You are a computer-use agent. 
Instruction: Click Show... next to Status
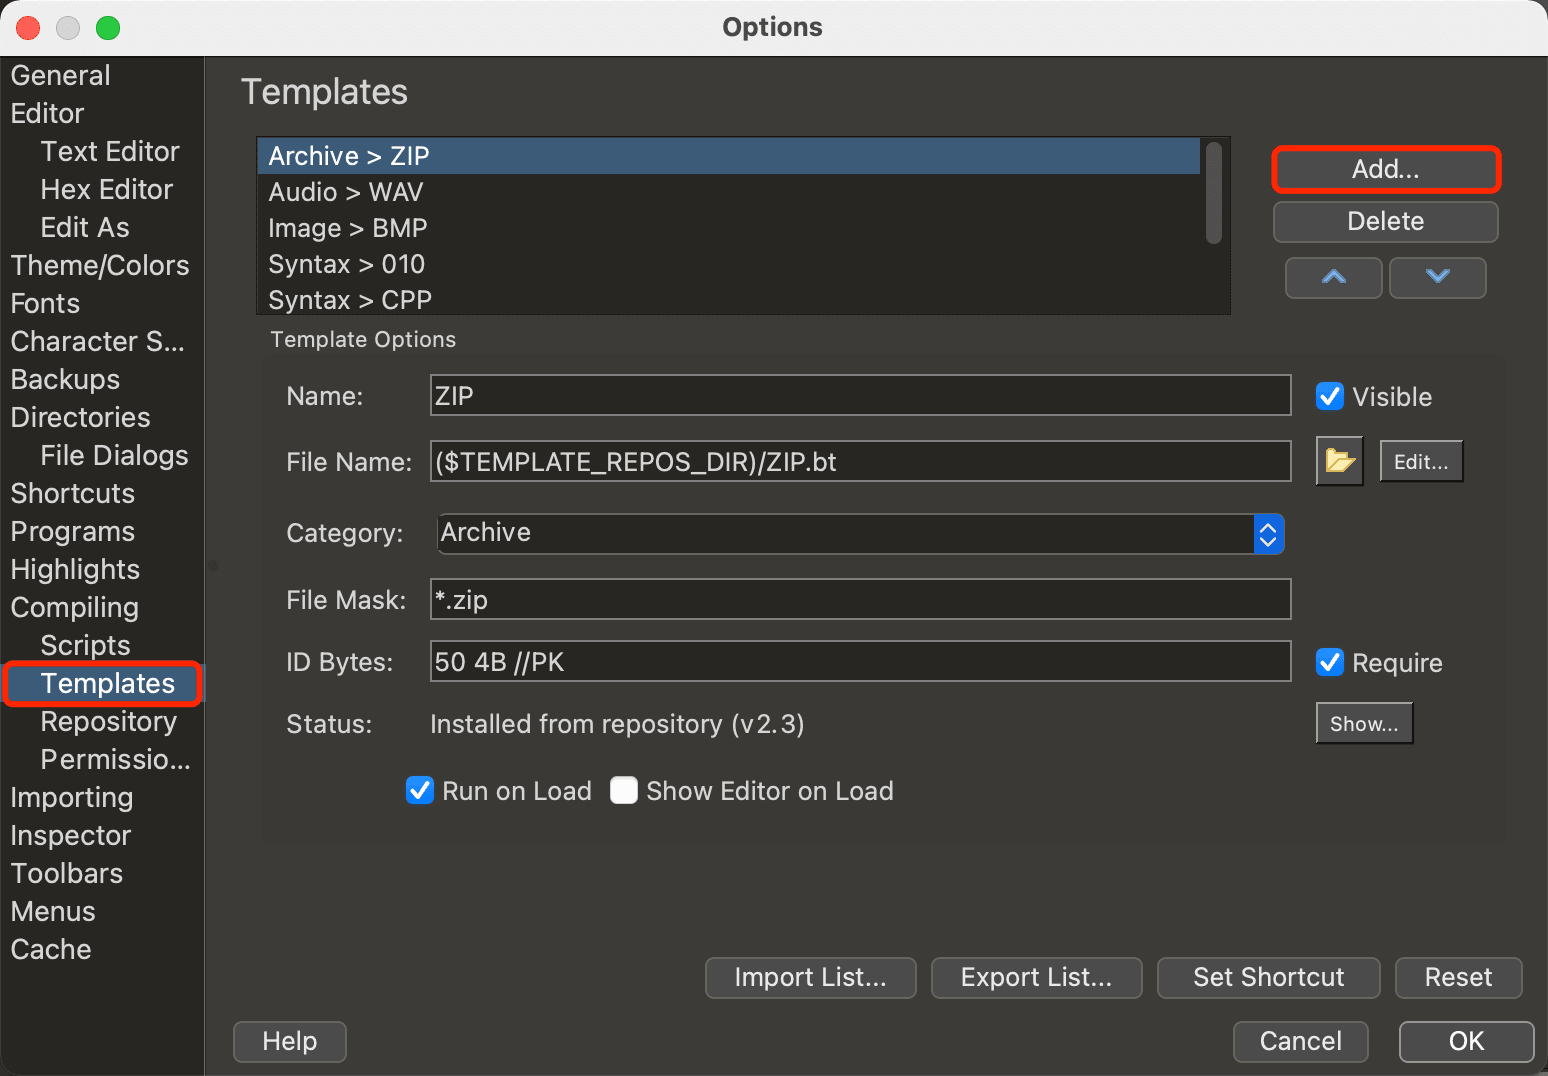tap(1364, 723)
